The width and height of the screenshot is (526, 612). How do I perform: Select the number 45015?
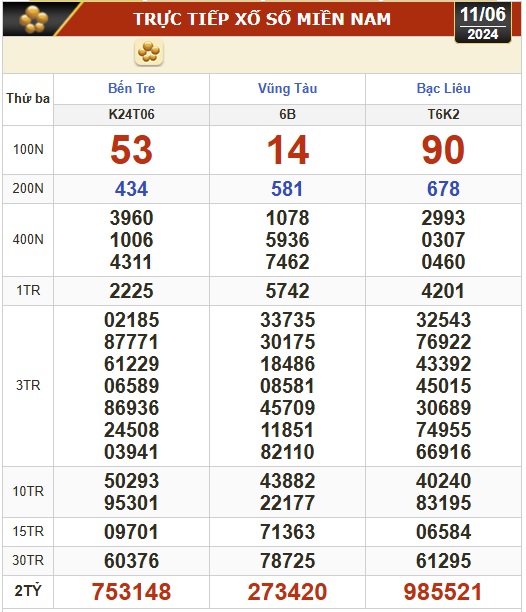pos(443,386)
